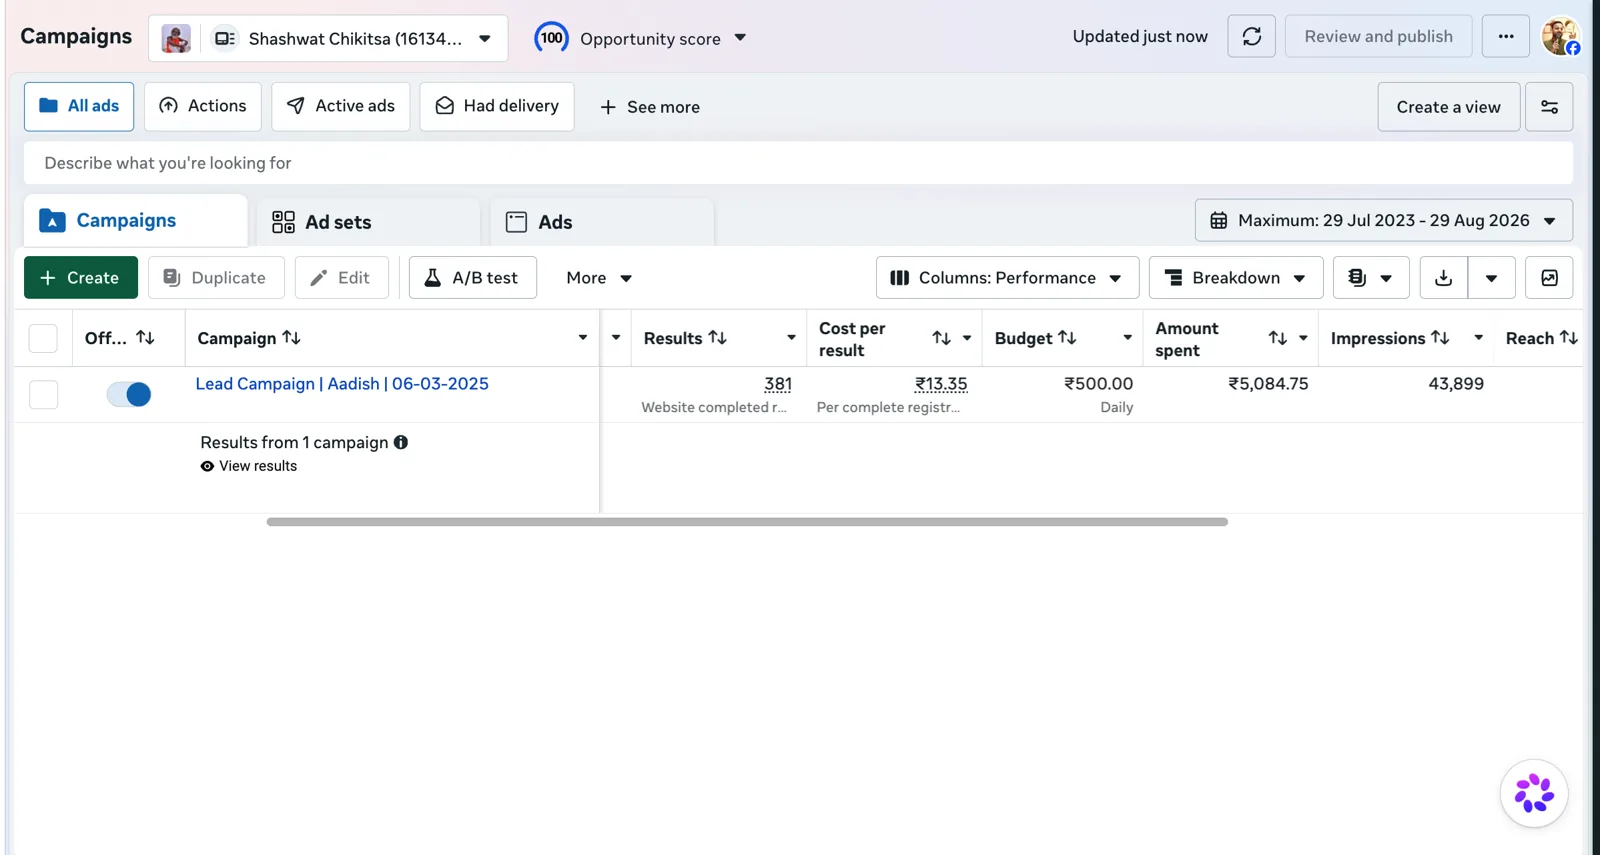Sort by Budget column arrows
Image resolution: width=1600 pixels, height=855 pixels.
click(x=1067, y=338)
